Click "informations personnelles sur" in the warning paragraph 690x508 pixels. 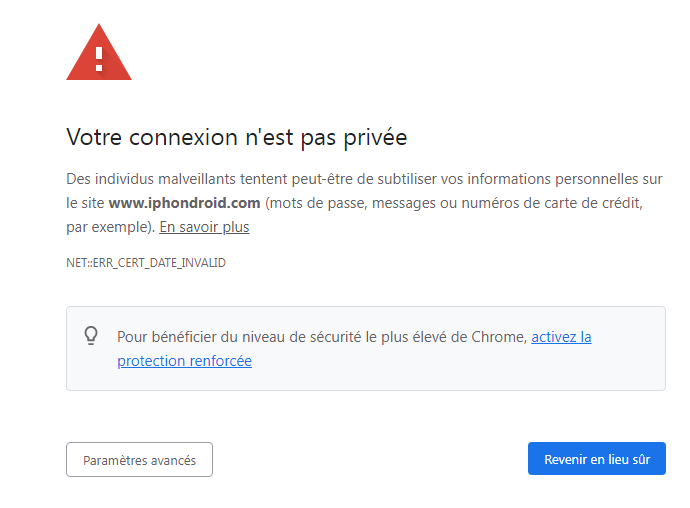click(565, 179)
